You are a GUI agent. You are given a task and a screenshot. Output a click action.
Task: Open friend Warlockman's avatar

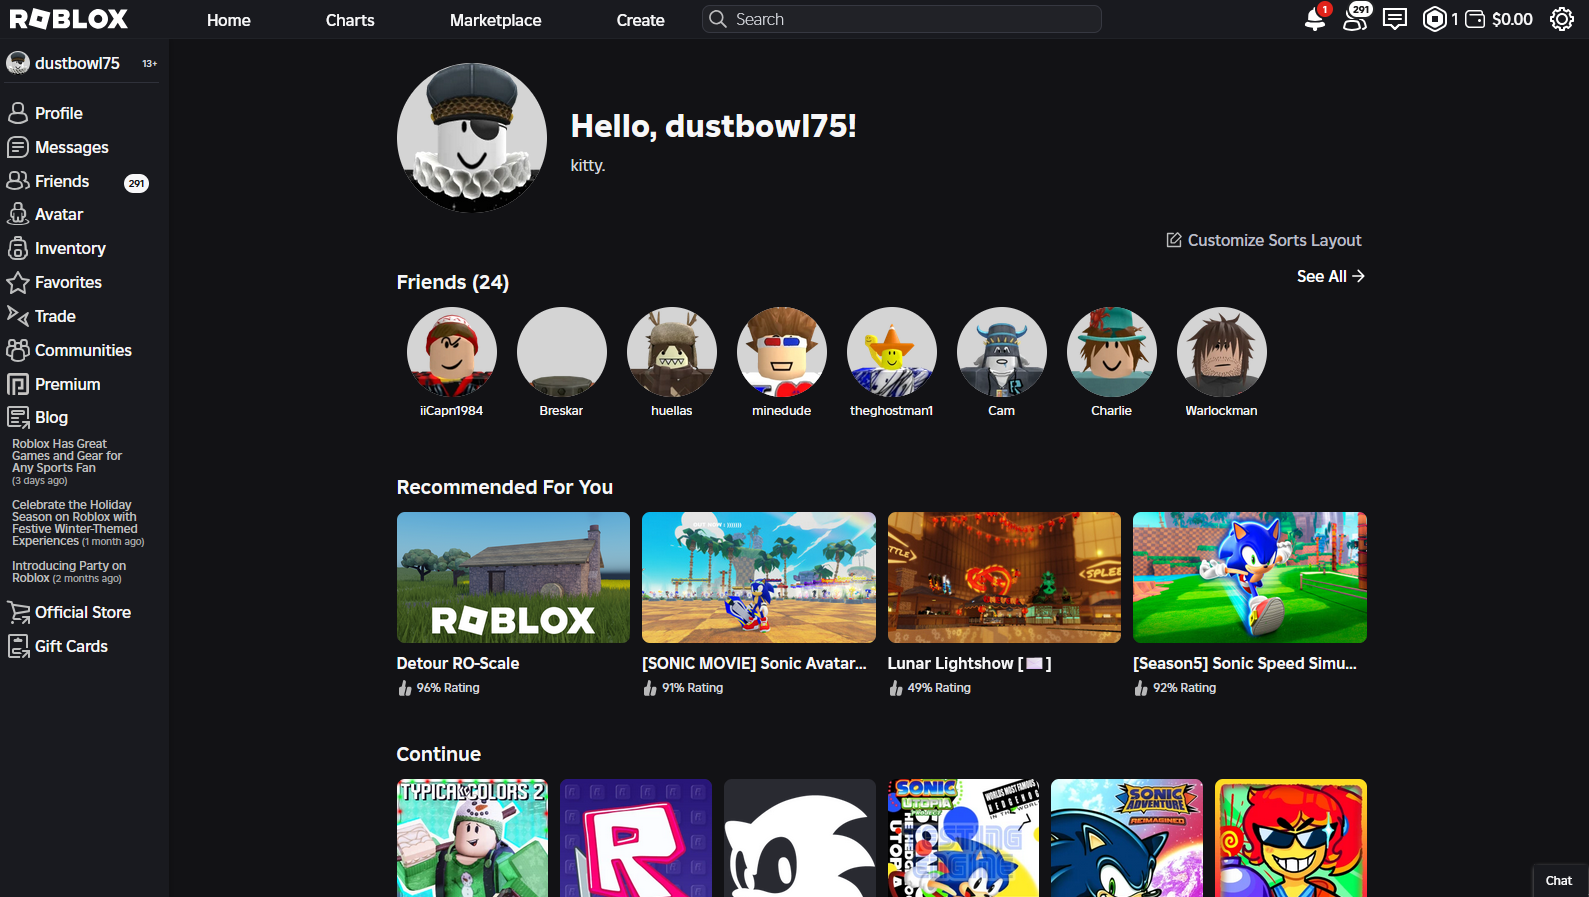click(1222, 352)
